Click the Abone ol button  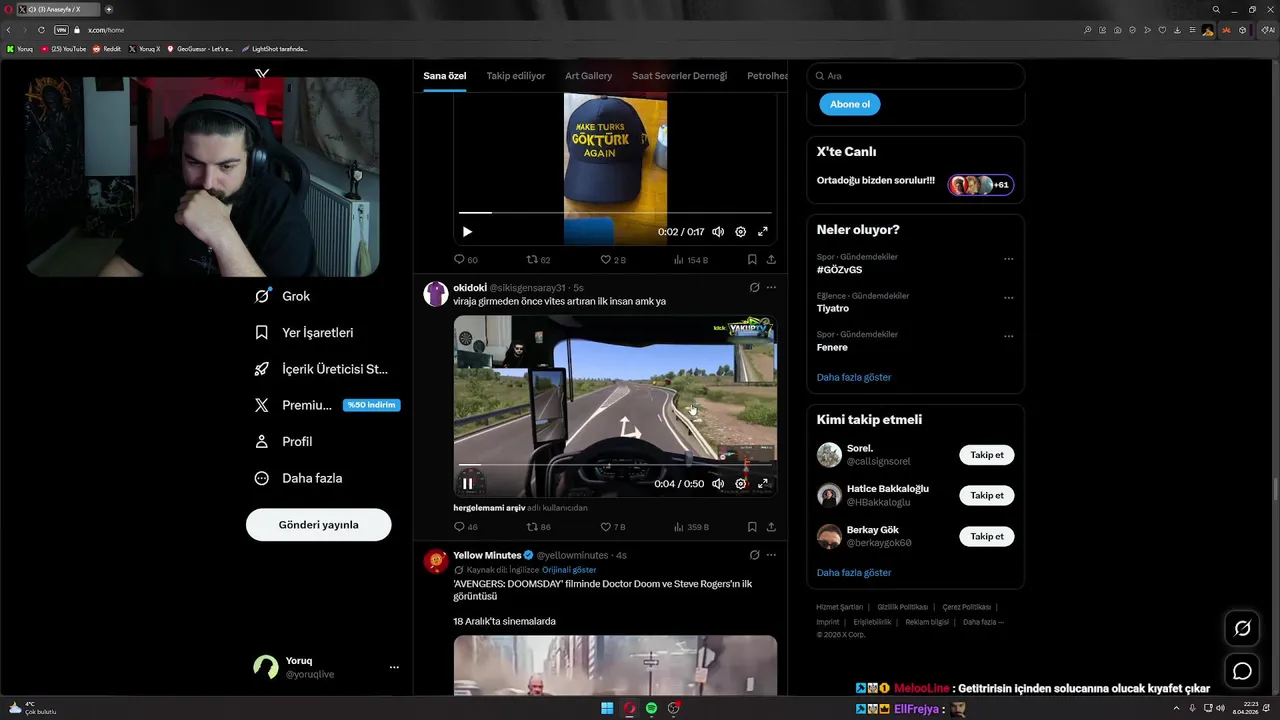point(850,104)
